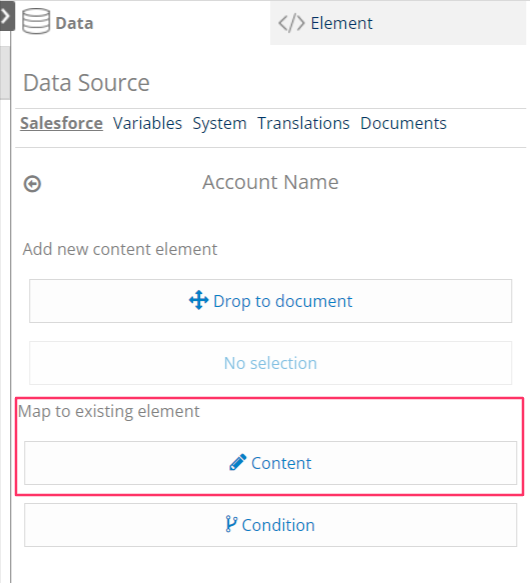
Task: Click the database stack icon
Action: 36,22
